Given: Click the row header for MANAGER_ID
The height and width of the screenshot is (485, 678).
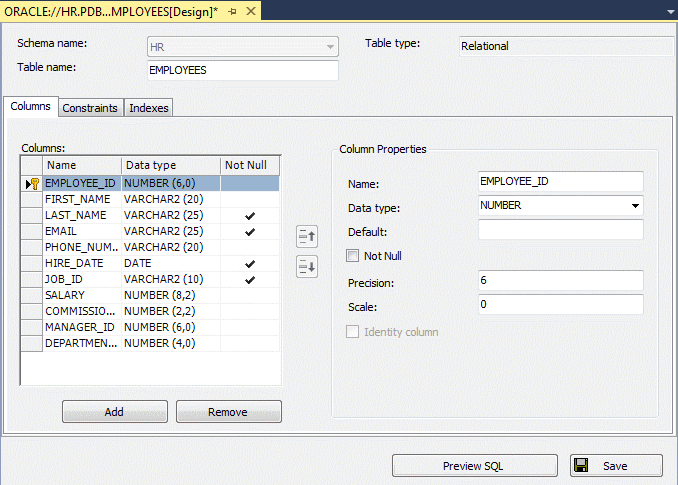Looking at the screenshot, I should 32,328.
